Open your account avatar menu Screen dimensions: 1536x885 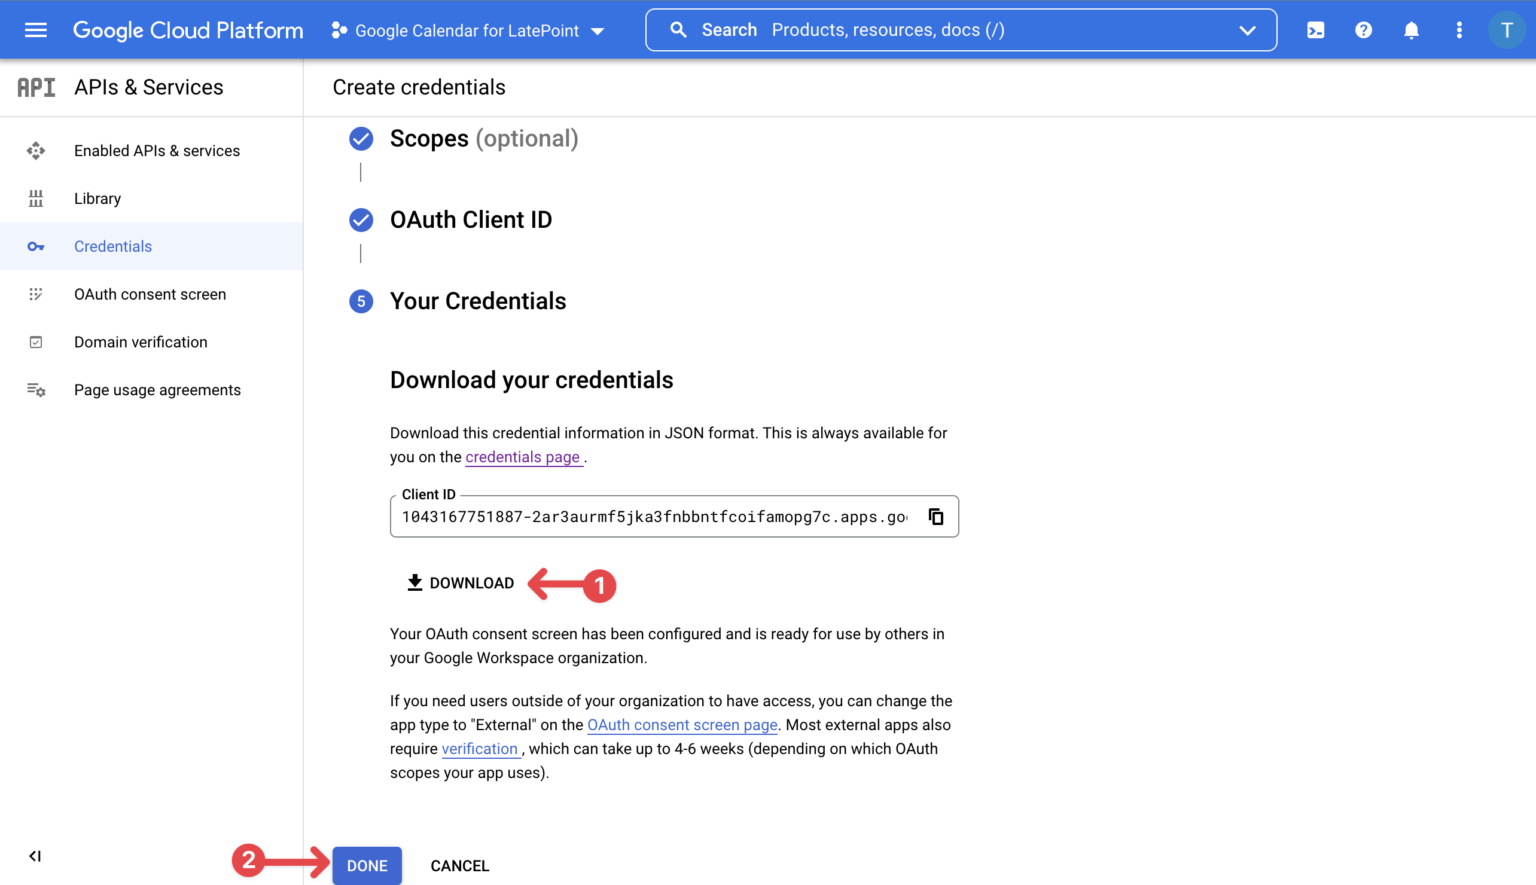pos(1507,30)
